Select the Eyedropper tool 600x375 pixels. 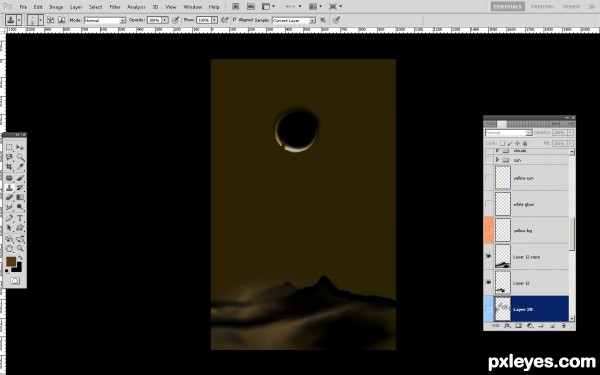pos(20,166)
